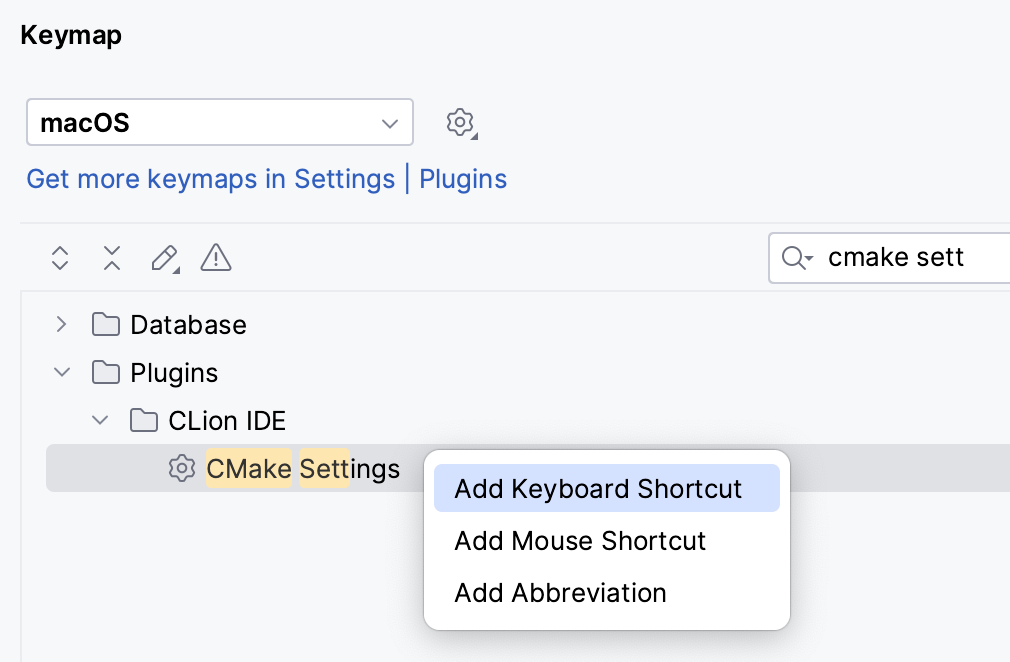Open keymap settings gear next to macOS dropdown
The width and height of the screenshot is (1010, 662).
[461, 122]
